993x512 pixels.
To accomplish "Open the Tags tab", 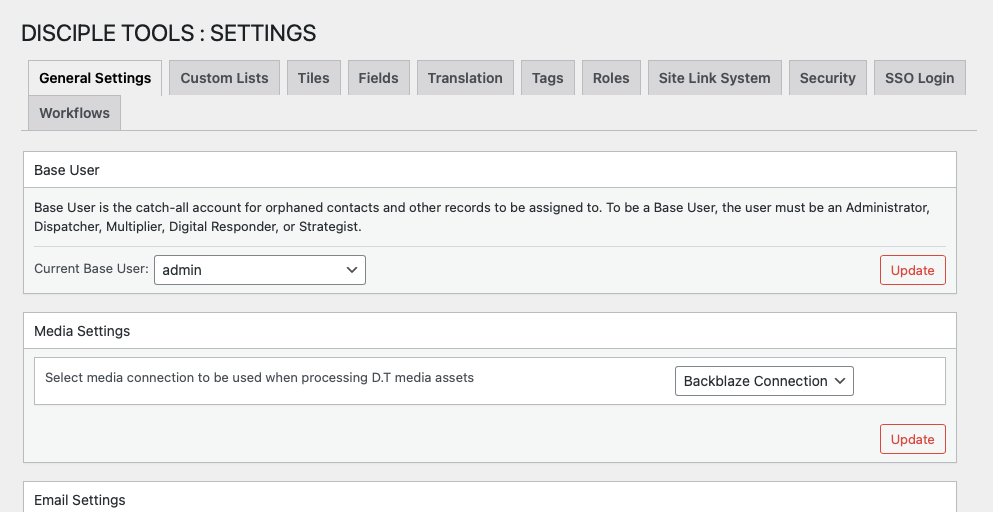I will (x=547, y=78).
